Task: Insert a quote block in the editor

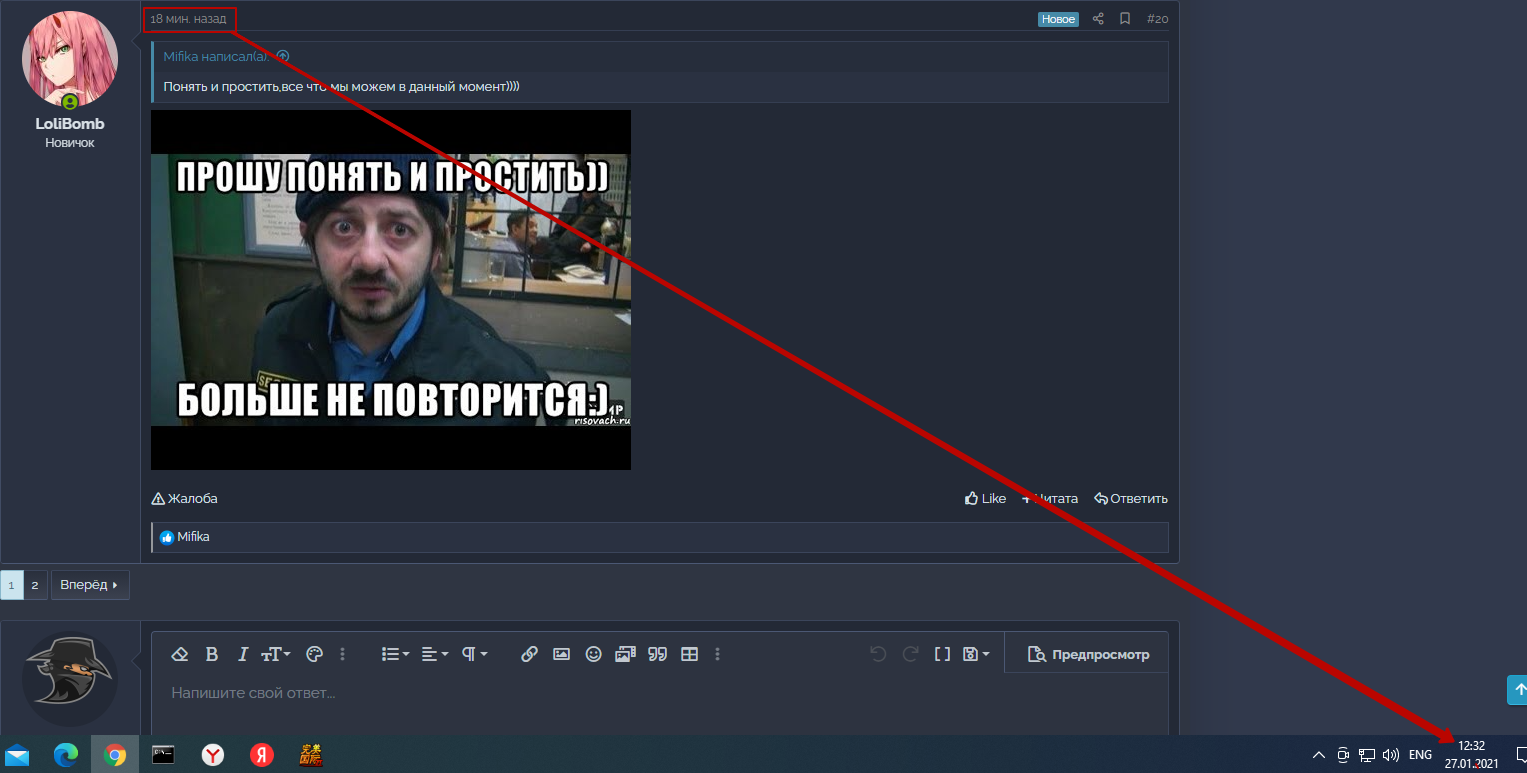Action: tap(657, 653)
